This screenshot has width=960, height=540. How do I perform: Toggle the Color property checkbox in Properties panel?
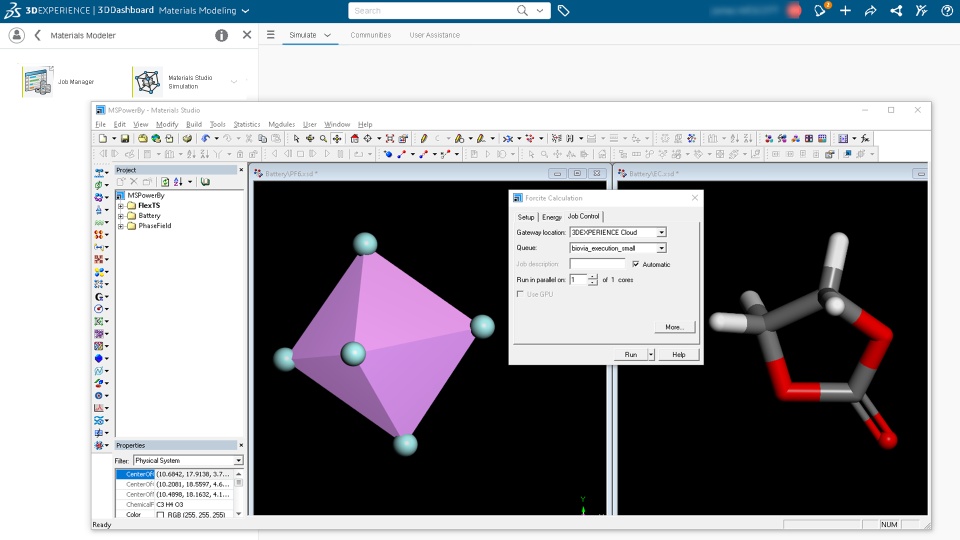tap(160, 515)
